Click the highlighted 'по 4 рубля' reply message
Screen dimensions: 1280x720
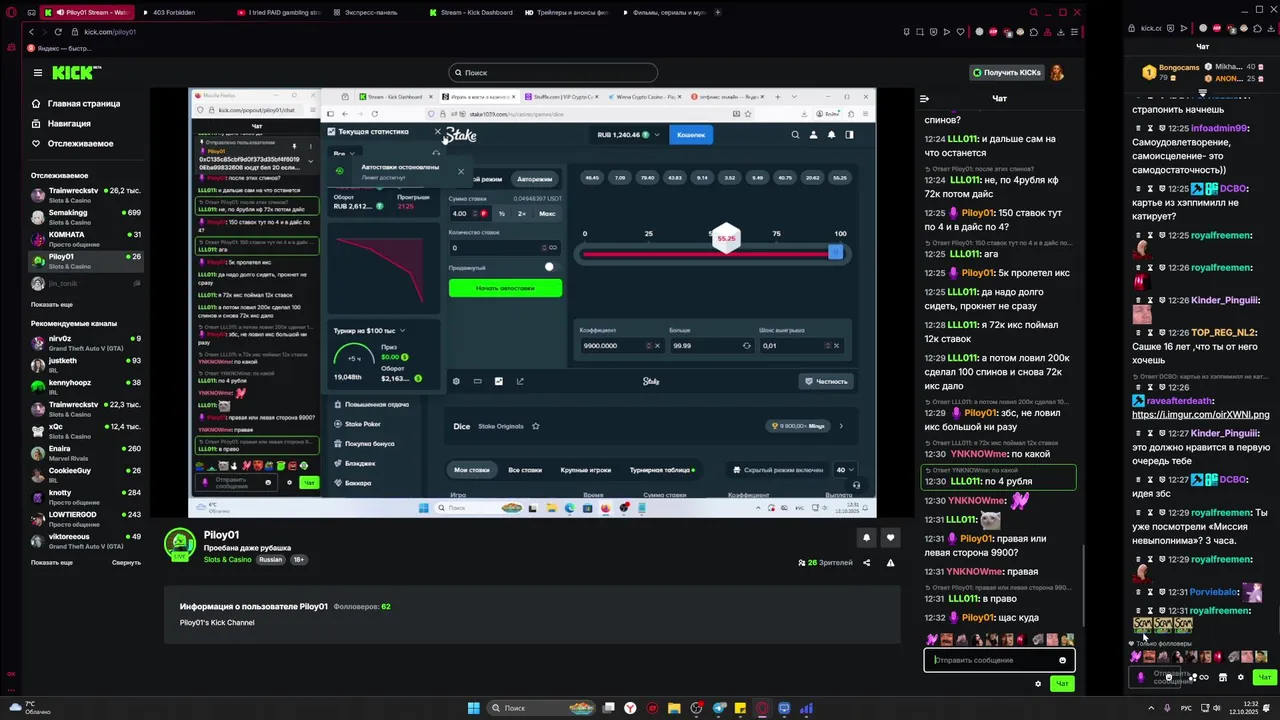tap(998, 476)
